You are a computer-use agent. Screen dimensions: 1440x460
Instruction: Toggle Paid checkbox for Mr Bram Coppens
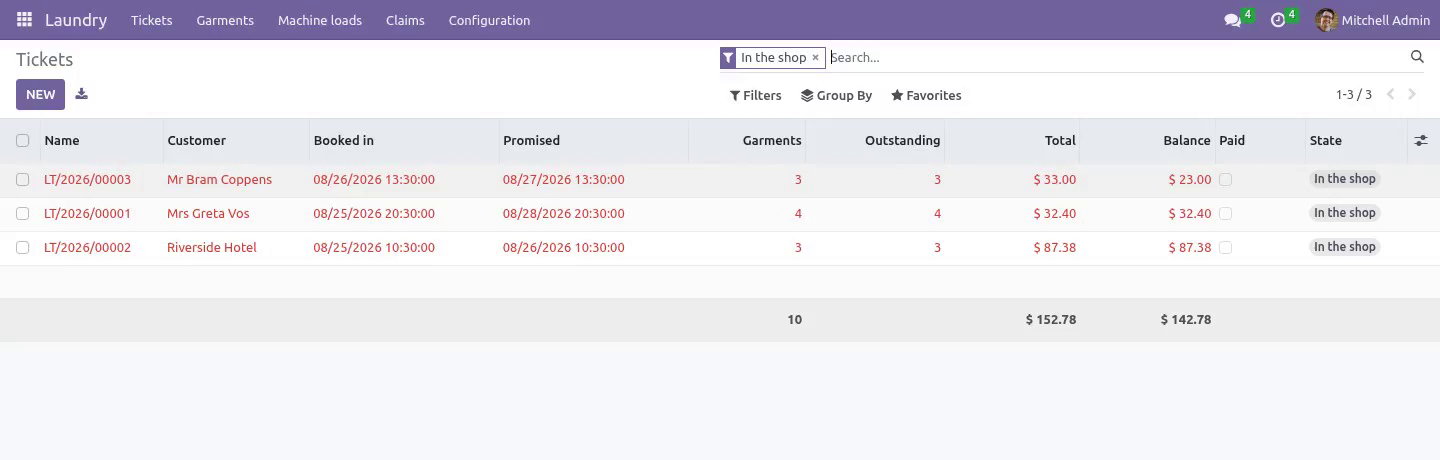(x=1226, y=180)
